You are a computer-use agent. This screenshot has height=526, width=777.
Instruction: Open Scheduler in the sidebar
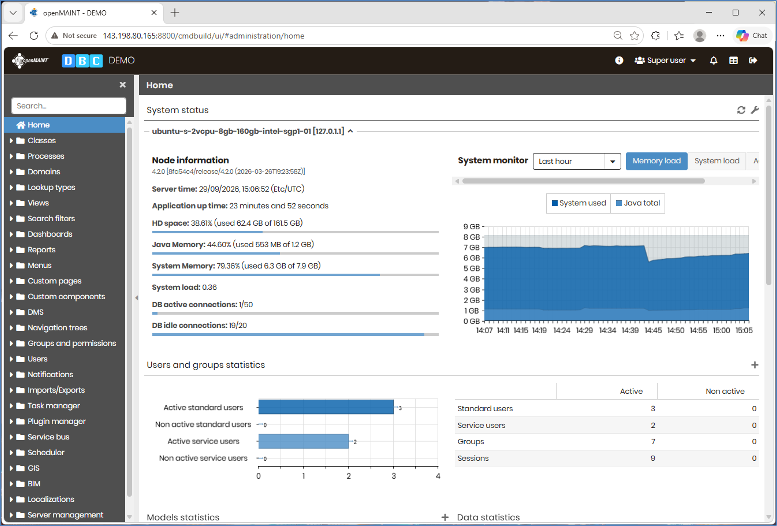(64, 453)
